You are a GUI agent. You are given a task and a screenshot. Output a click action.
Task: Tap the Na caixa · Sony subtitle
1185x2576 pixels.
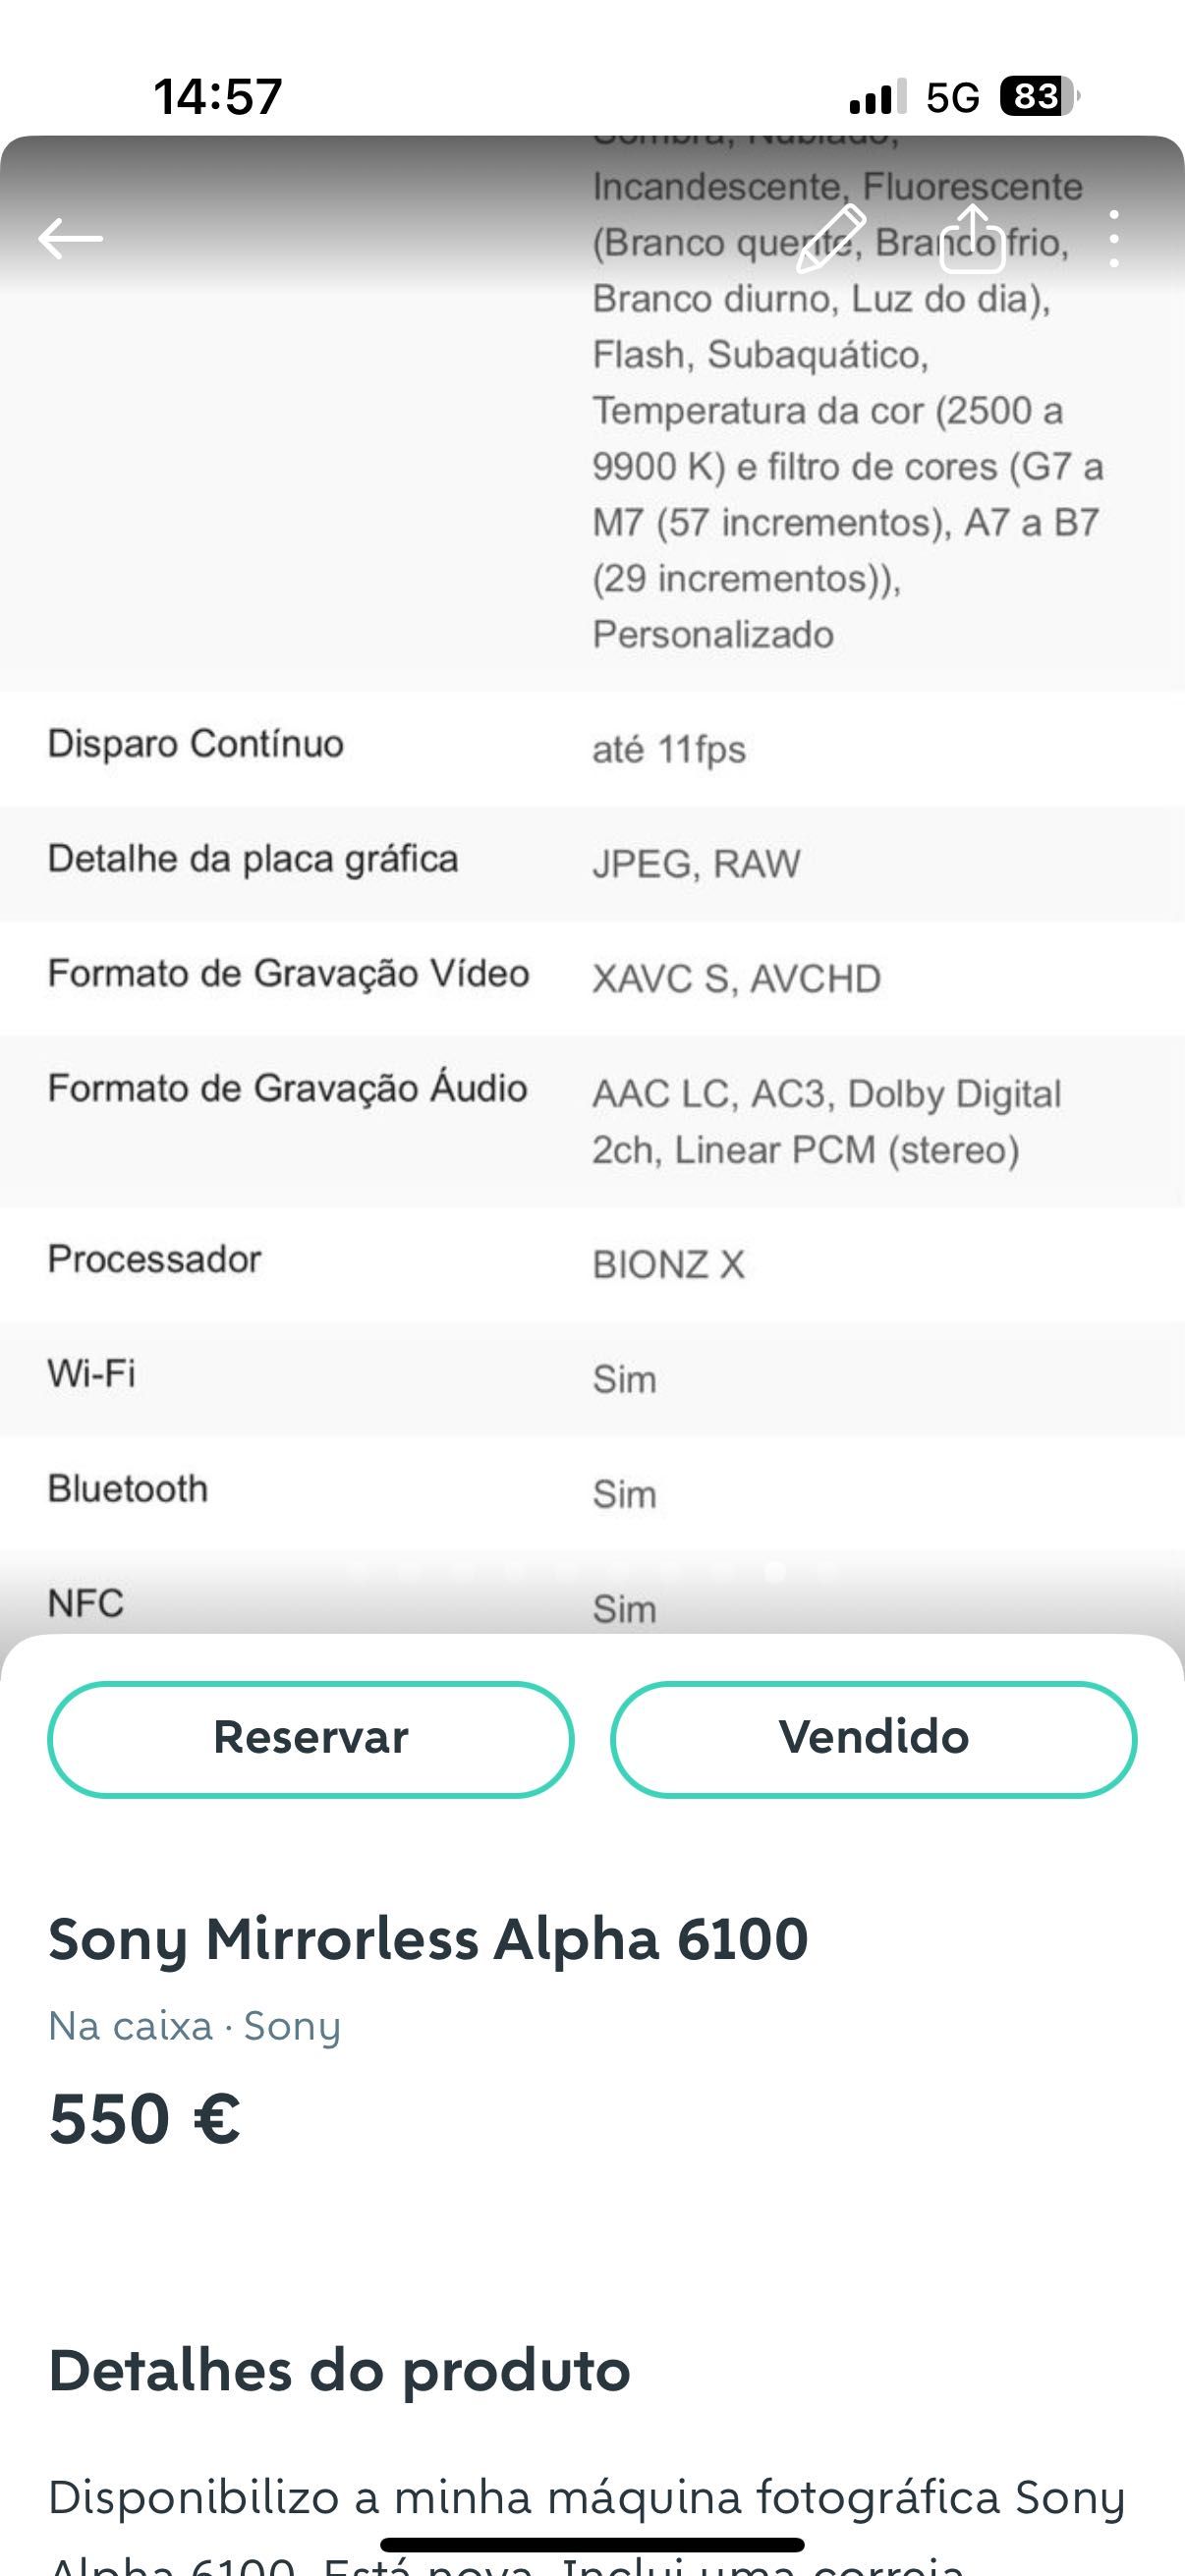(x=195, y=2026)
